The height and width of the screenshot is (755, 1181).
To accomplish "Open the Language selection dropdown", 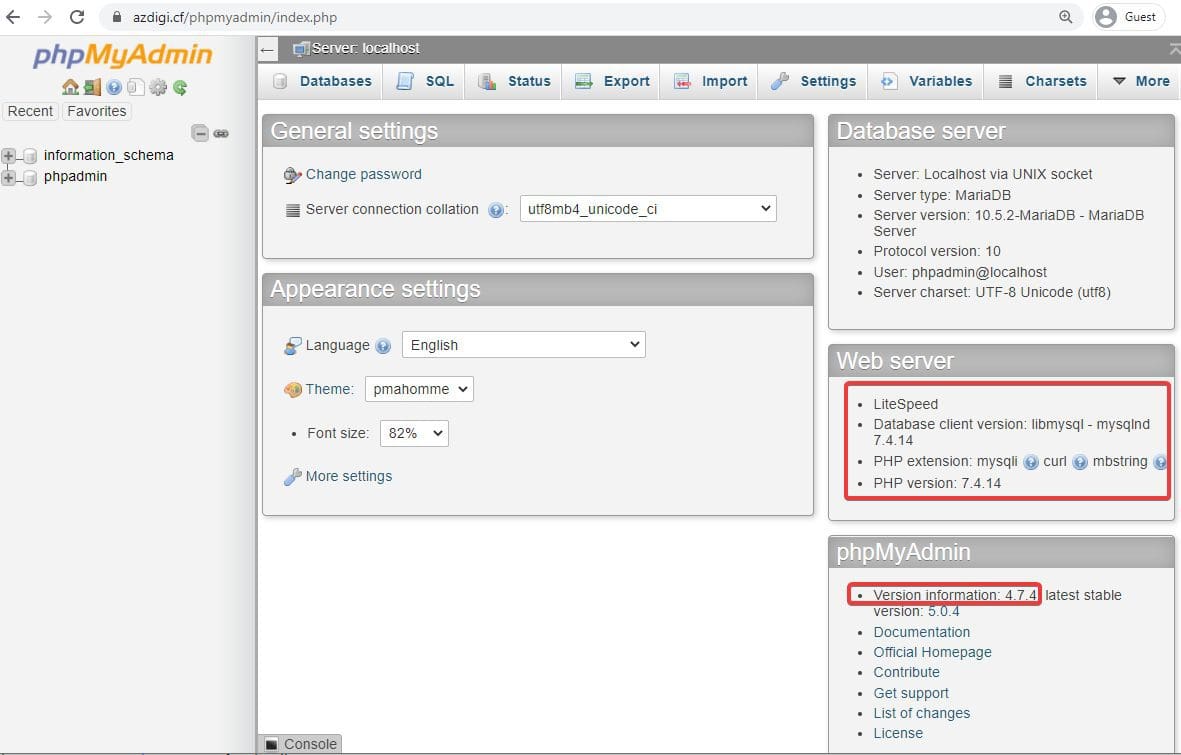I will pos(523,344).
